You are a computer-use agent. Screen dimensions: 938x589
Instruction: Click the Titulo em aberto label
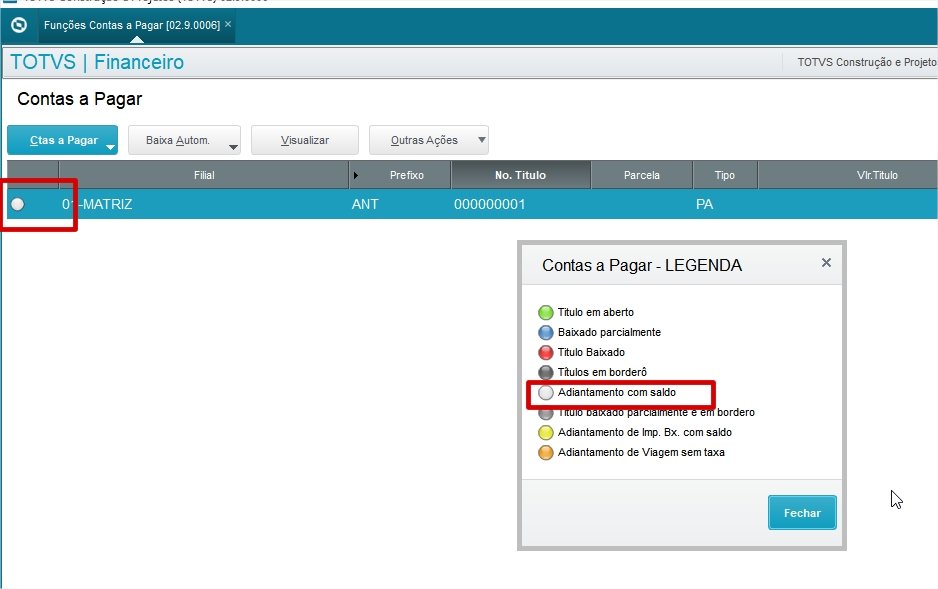(596, 312)
